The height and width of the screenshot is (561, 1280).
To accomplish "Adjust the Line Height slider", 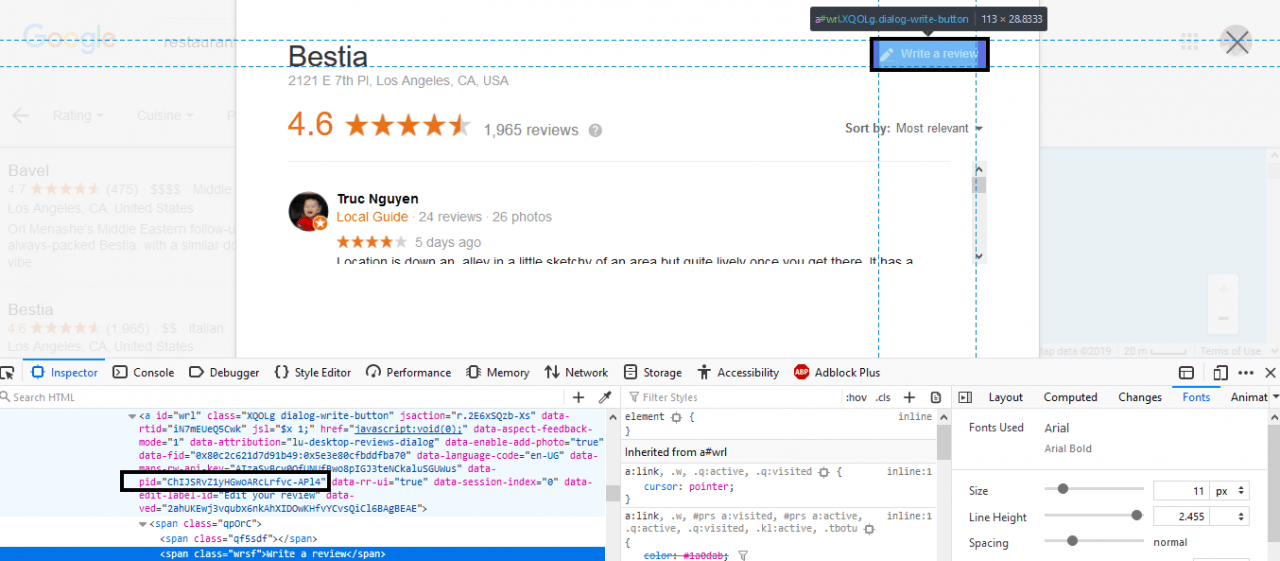I will click(1094, 516).
